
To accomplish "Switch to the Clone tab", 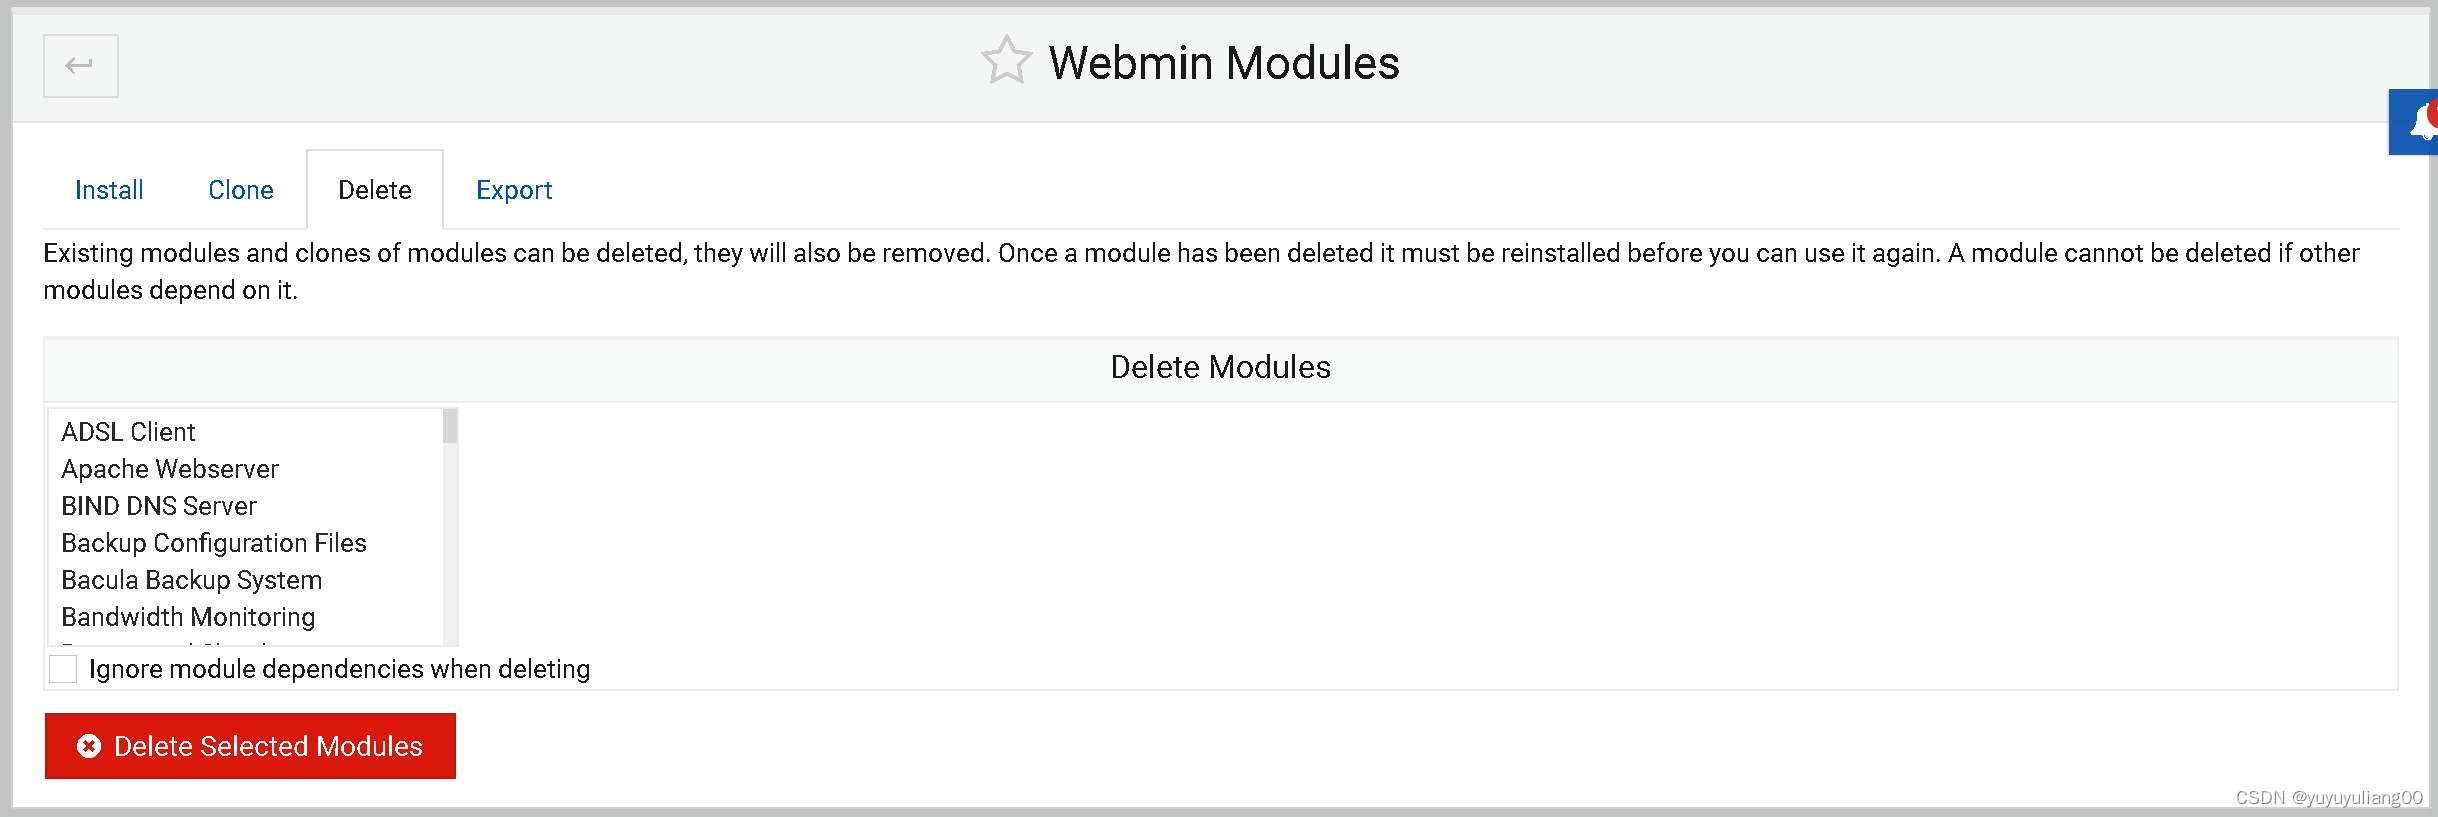I will (241, 189).
